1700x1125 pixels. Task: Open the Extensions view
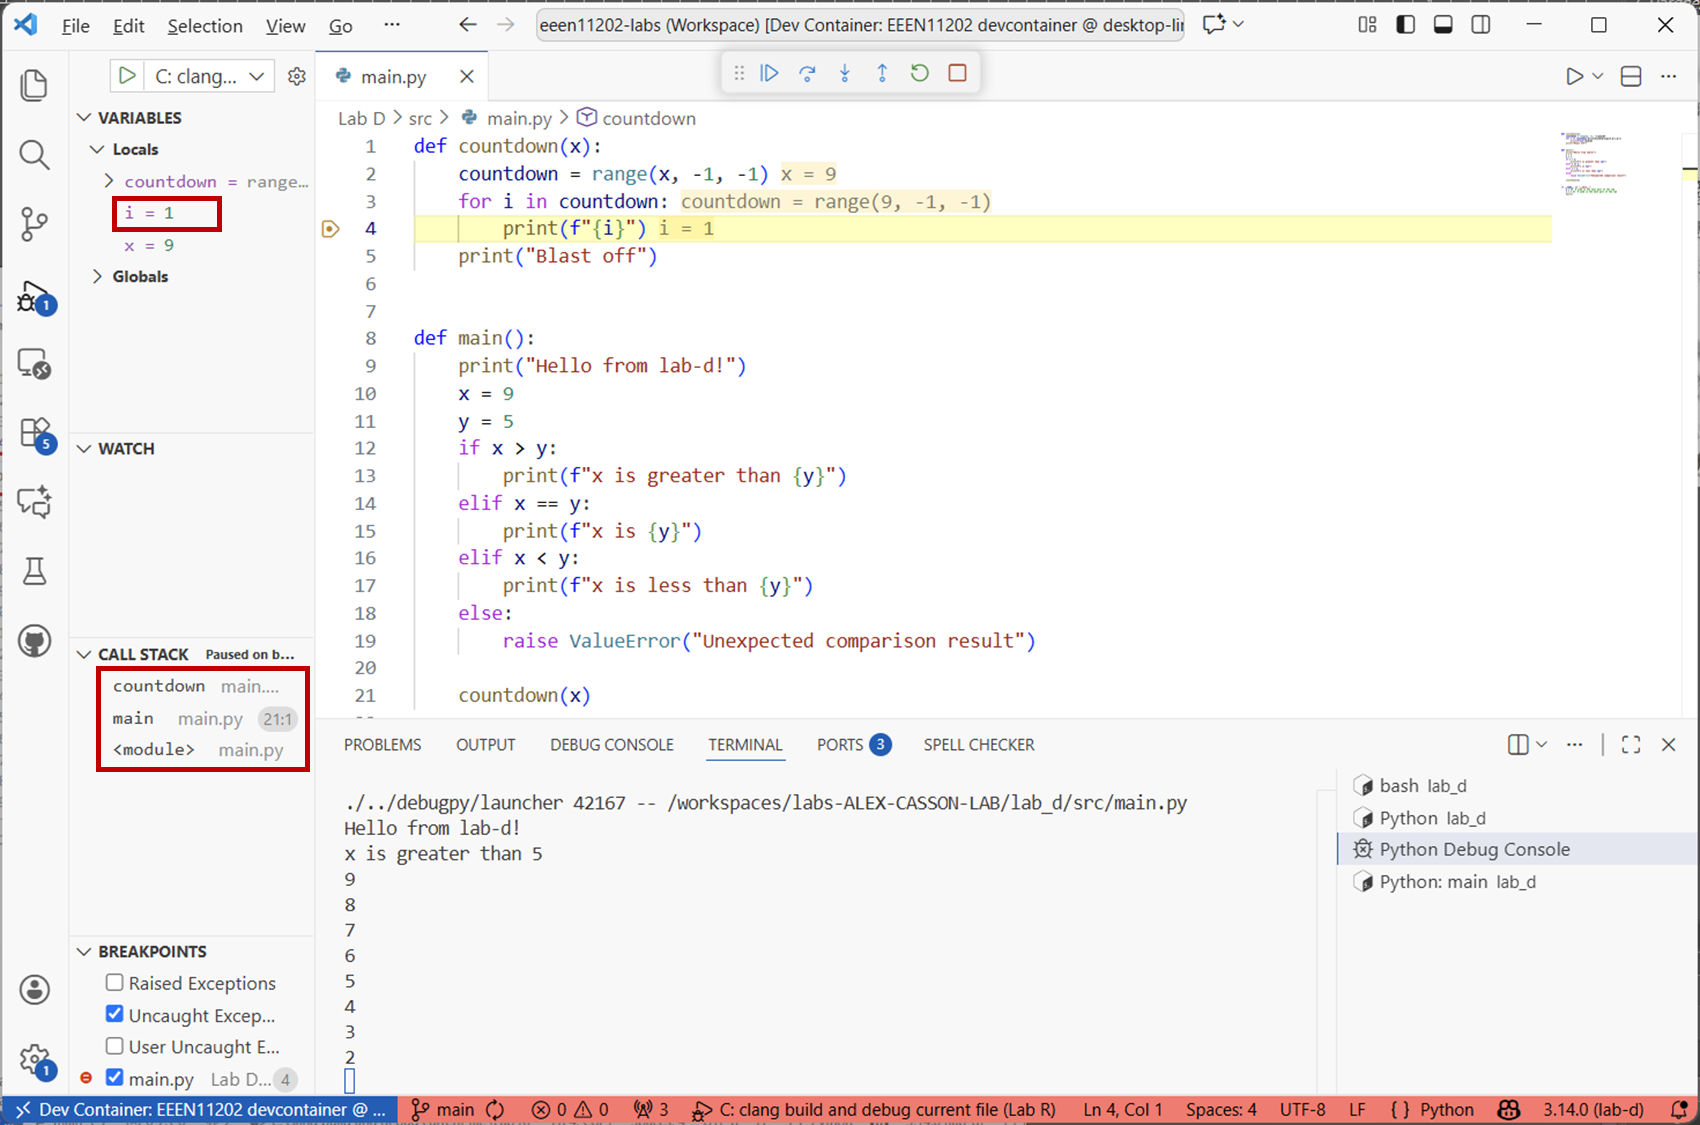(34, 433)
